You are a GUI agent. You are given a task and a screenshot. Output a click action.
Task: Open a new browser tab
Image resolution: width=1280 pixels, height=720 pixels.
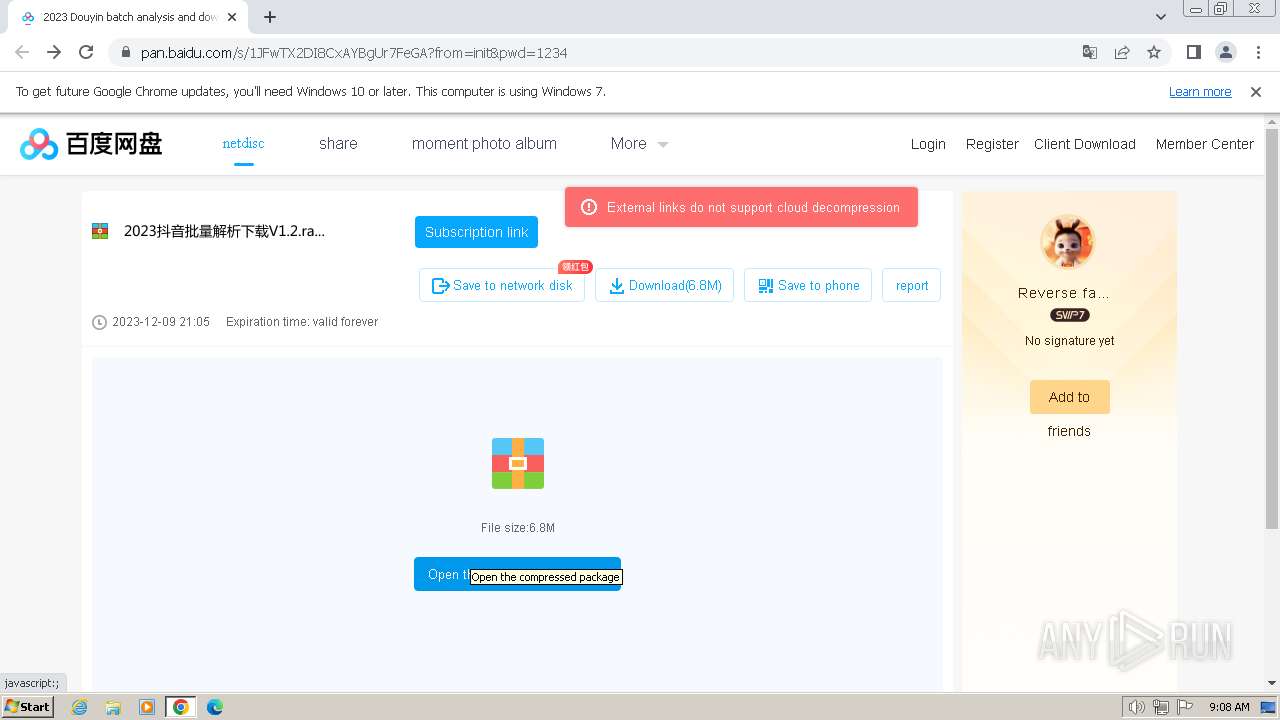tap(270, 17)
